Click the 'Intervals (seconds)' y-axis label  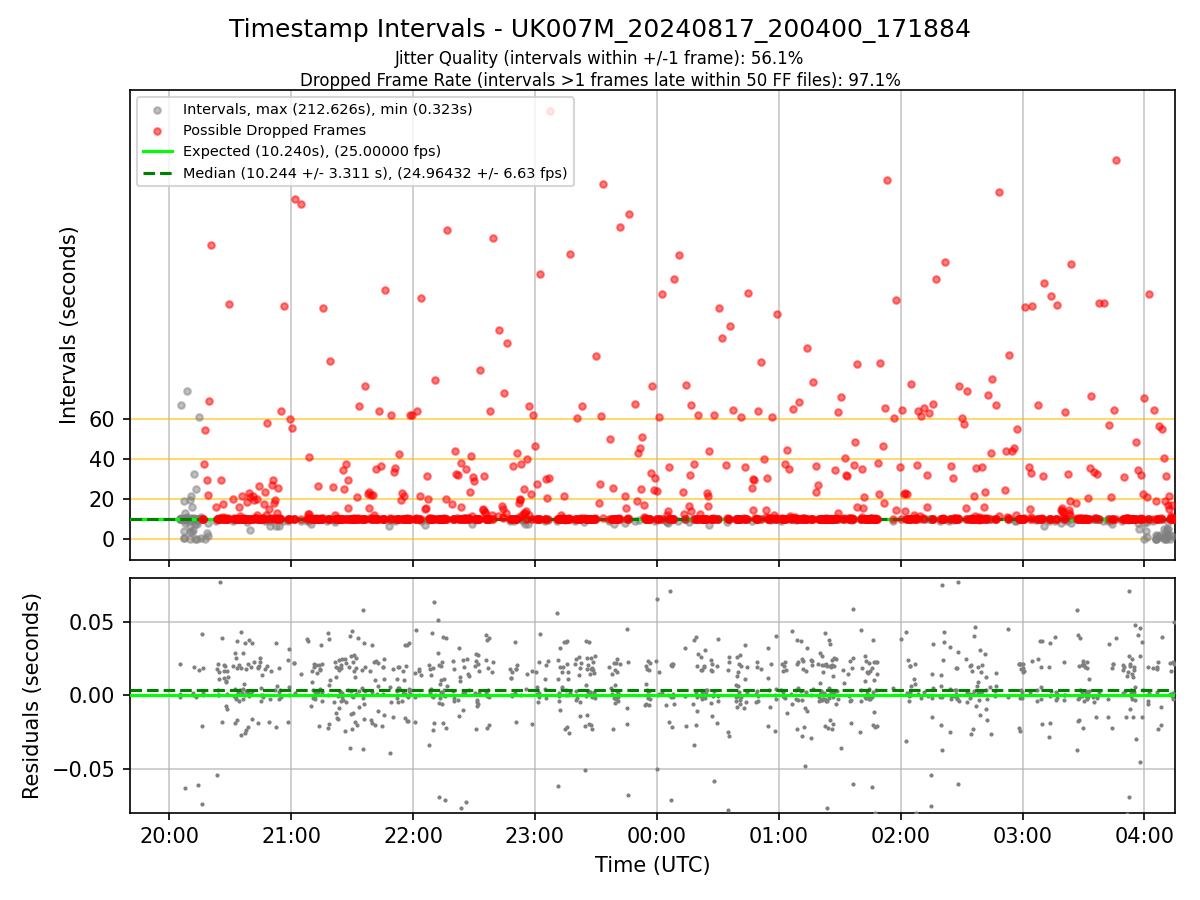[69, 325]
